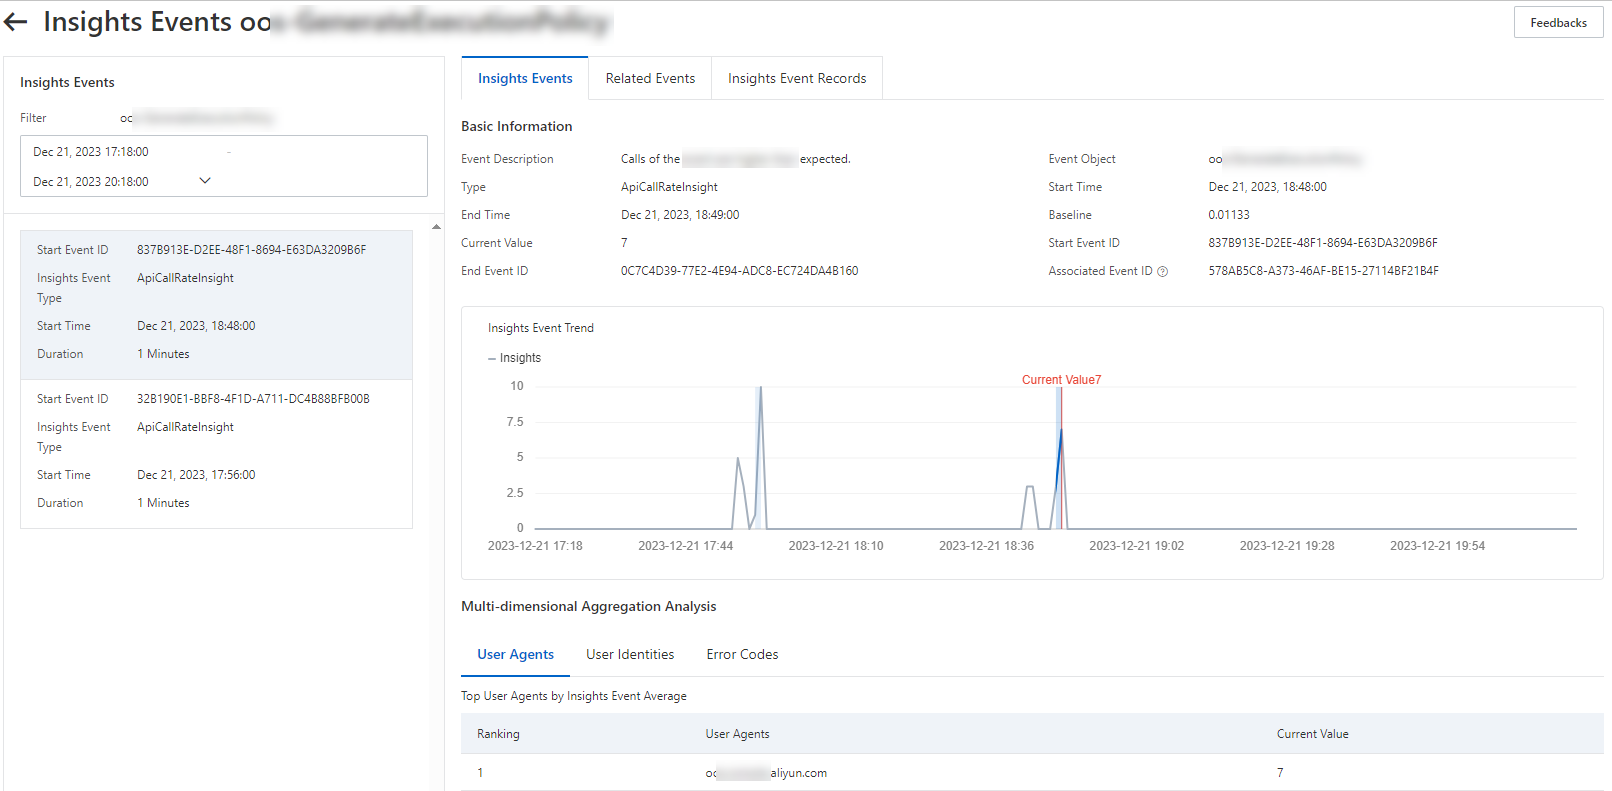1612x791 pixels.
Task: Click the User Agents column header
Action: pos(737,734)
